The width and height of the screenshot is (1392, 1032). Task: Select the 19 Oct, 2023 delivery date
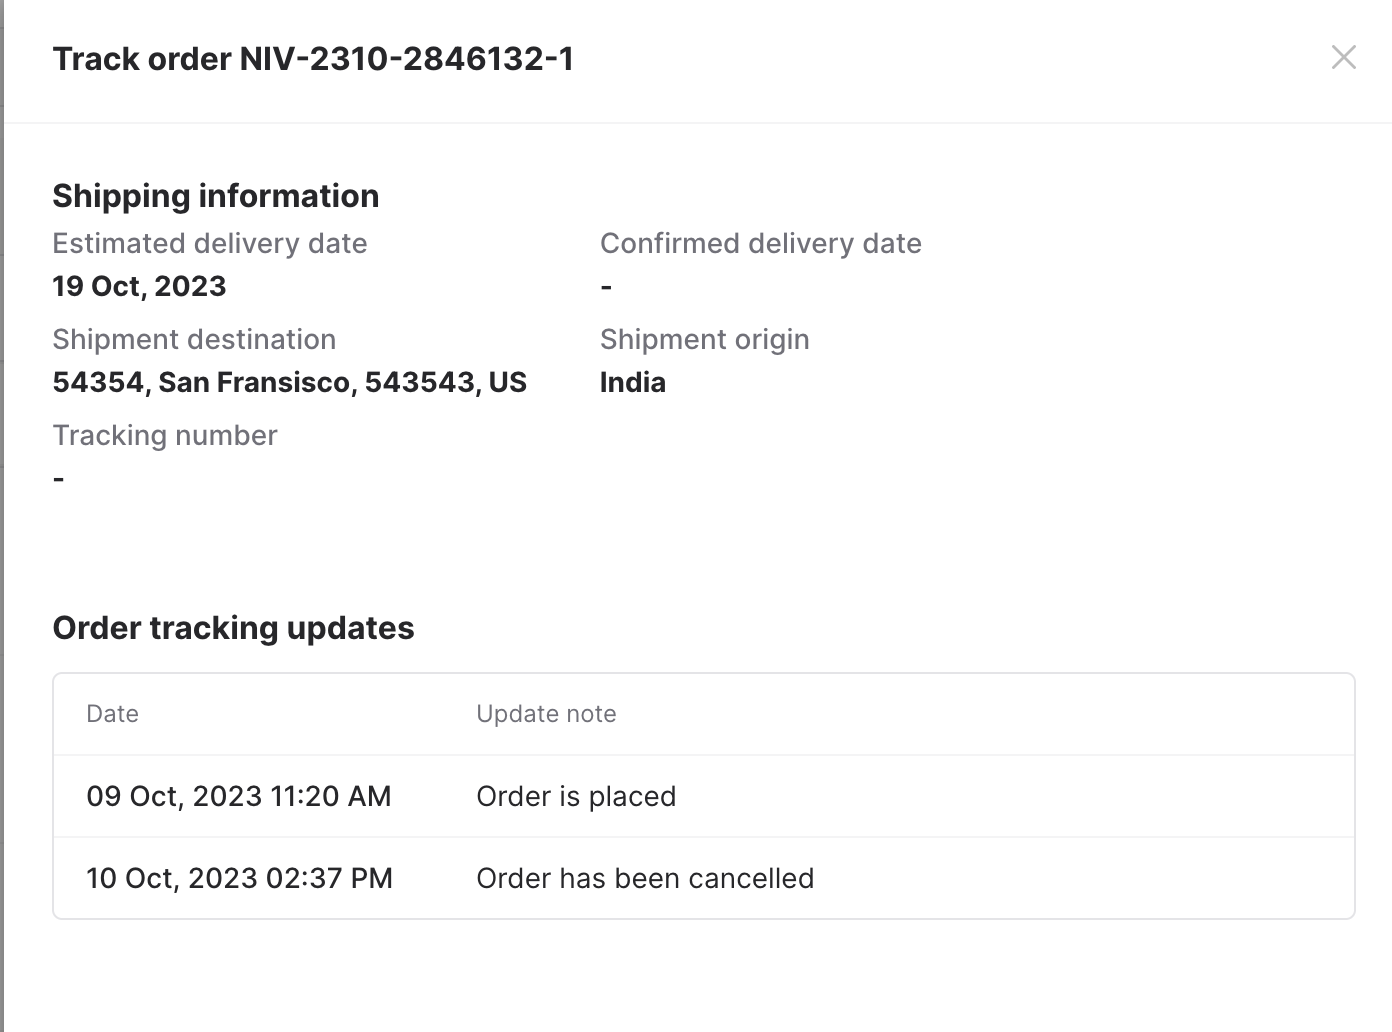point(139,287)
